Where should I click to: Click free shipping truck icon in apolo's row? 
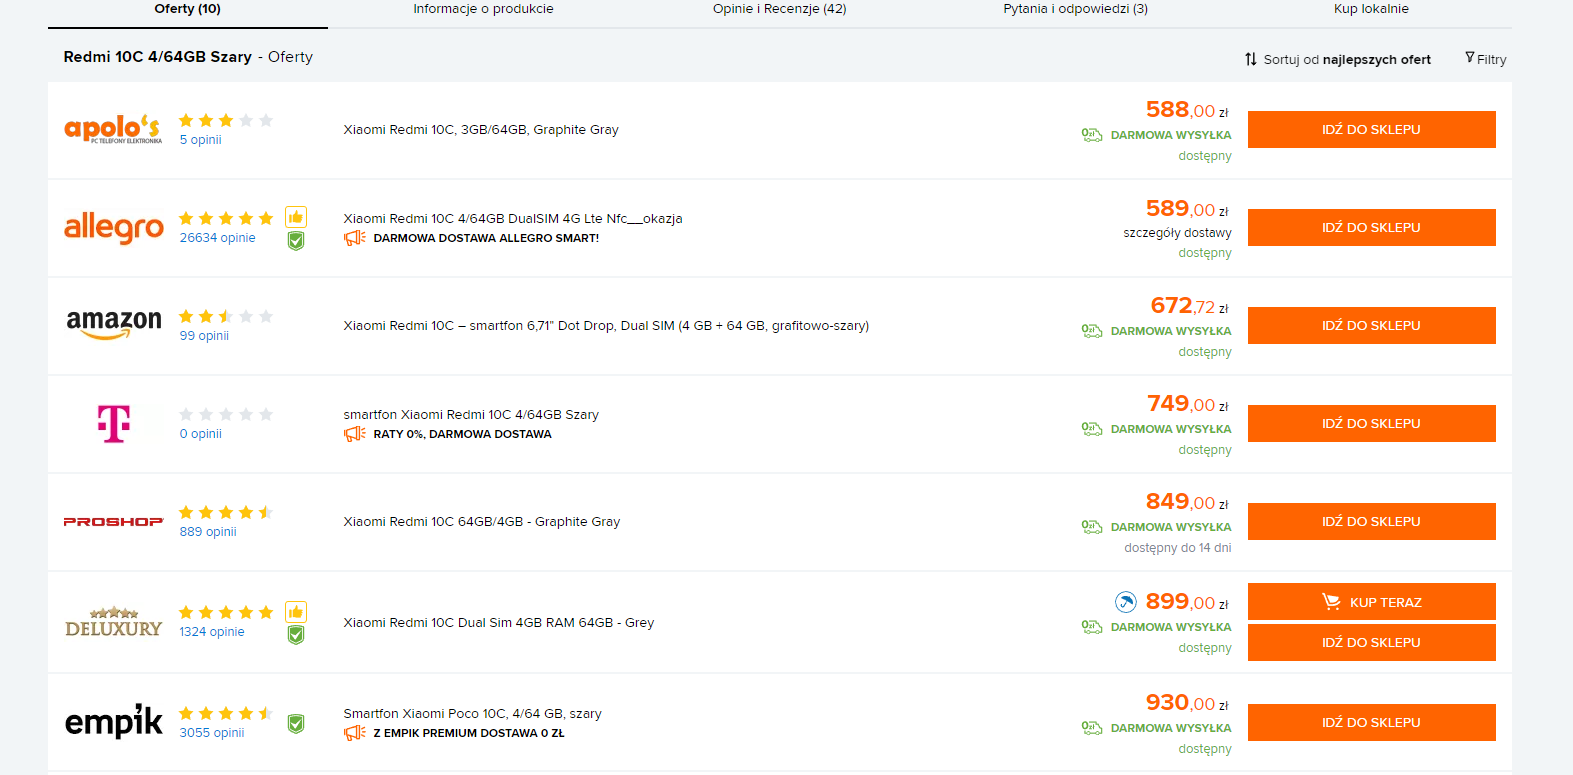(x=1092, y=135)
